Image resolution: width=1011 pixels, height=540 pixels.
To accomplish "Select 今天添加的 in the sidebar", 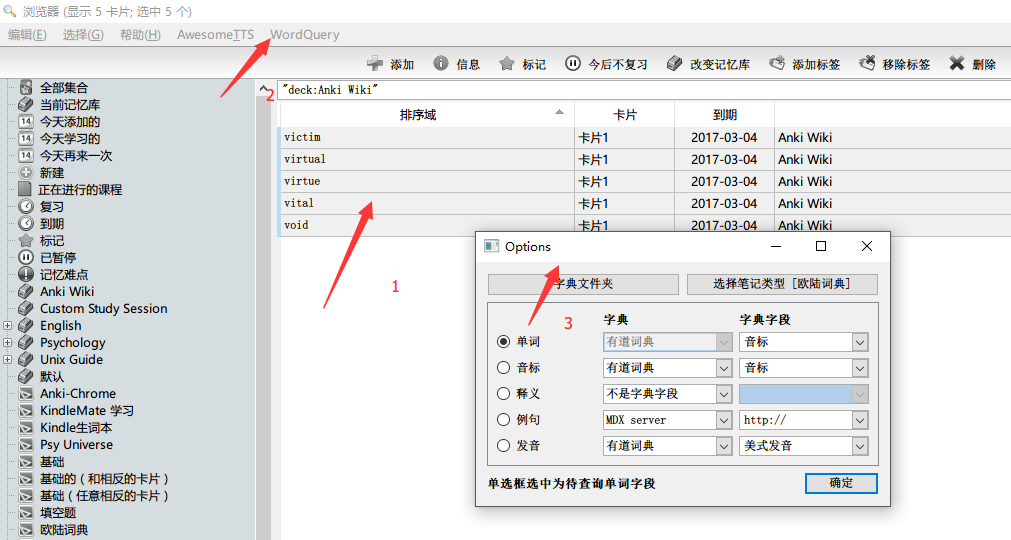I will point(69,122).
